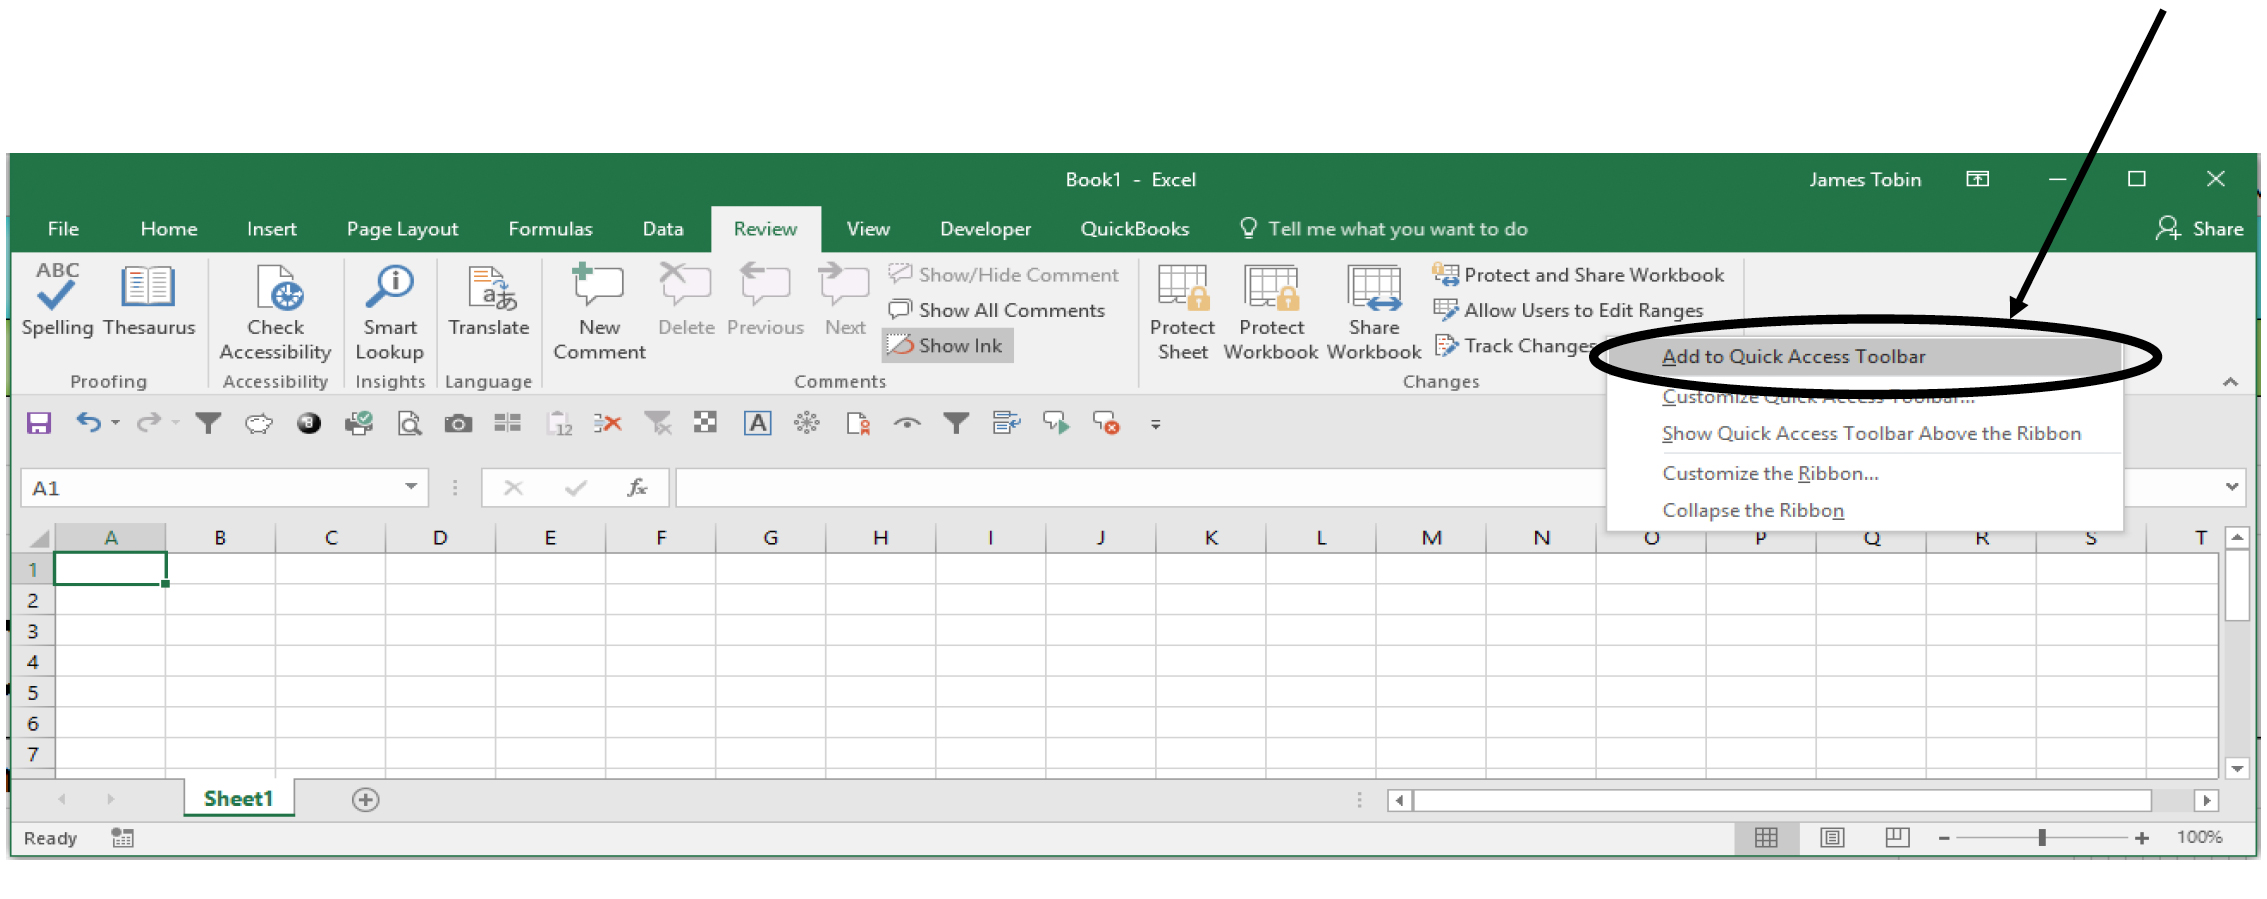Click Protect and Share Workbook

(x=1579, y=275)
